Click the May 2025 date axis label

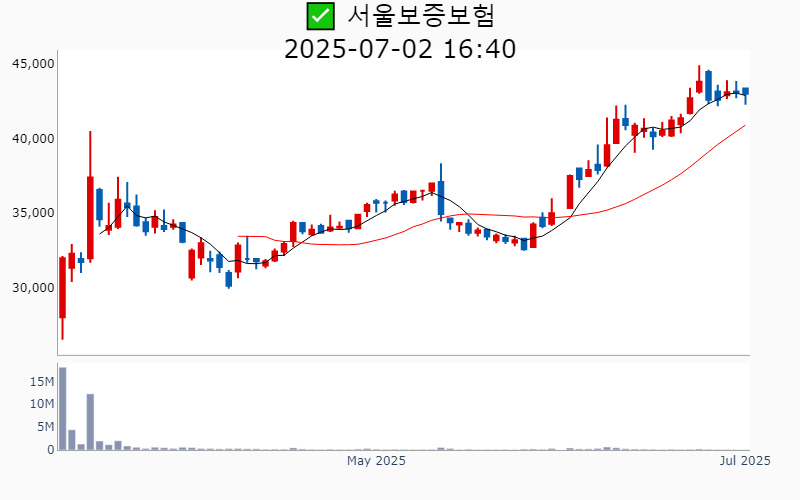click(x=377, y=461)
